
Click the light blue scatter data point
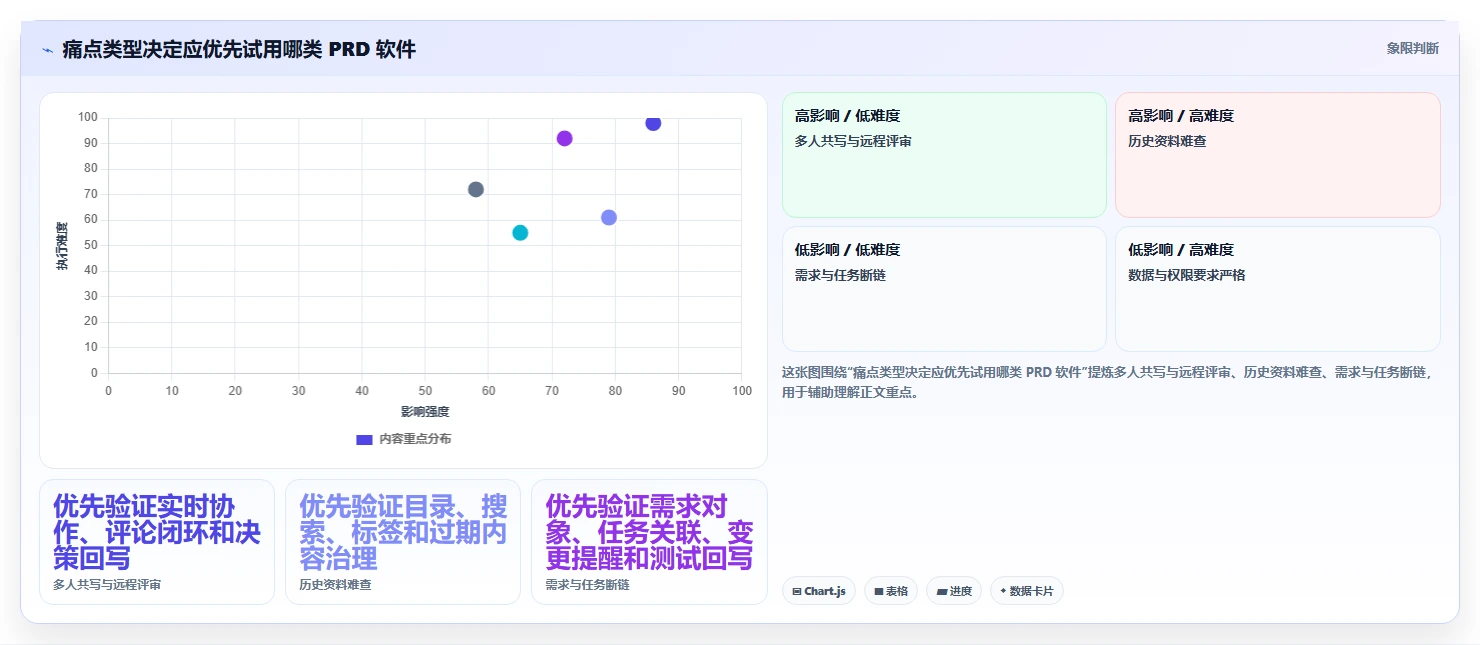(609, 217)
